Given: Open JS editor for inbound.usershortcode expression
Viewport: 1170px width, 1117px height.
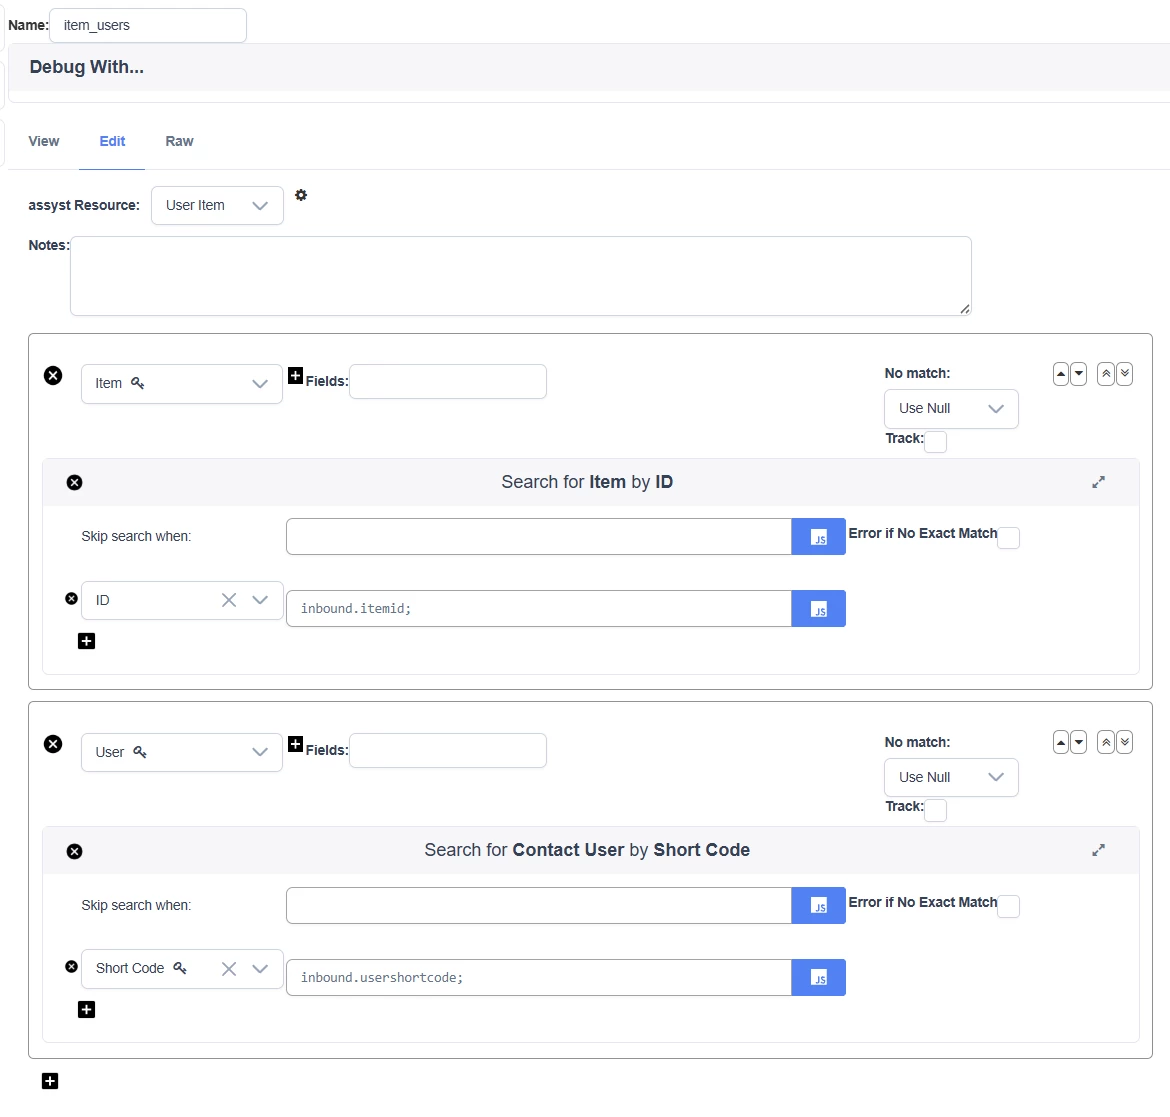Looking at the screenshot, I should (818, 978).
